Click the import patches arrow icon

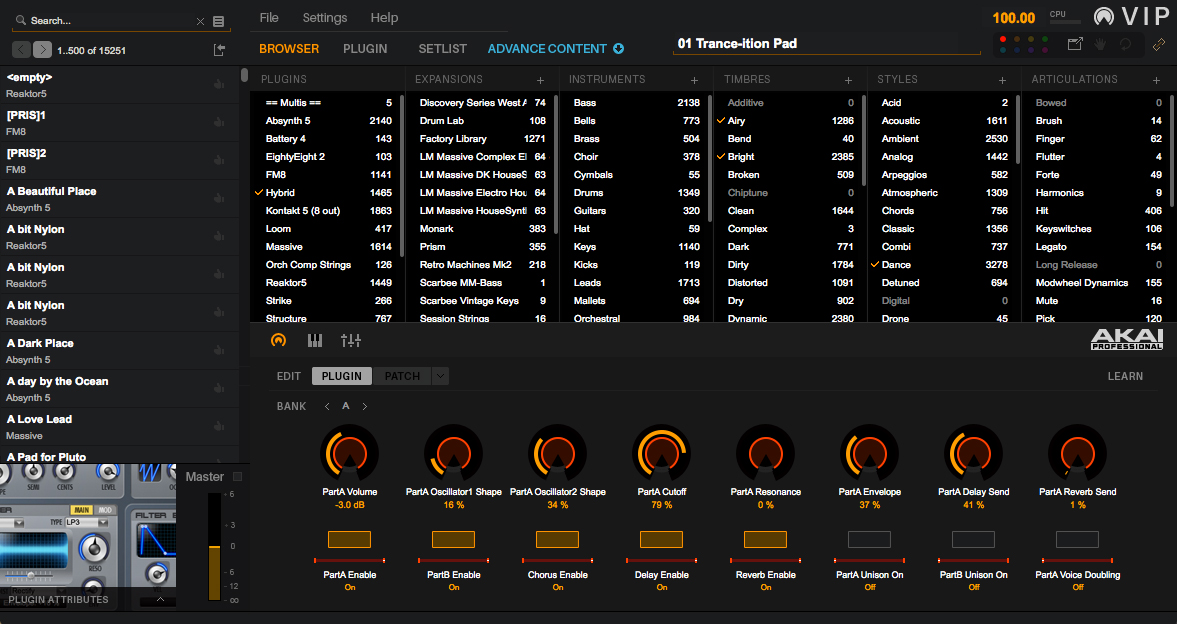[x=219, y=50]
